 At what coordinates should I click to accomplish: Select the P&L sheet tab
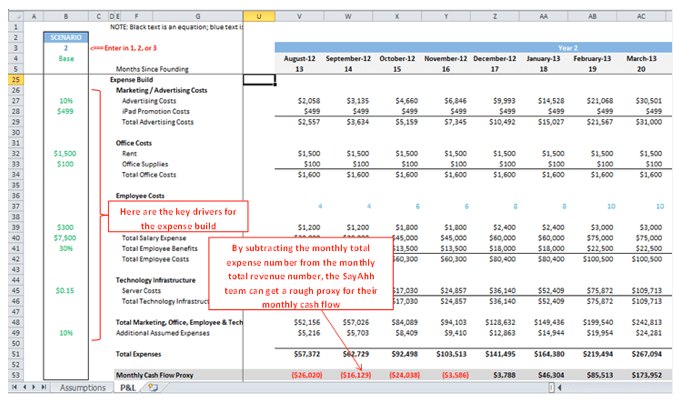125,386
